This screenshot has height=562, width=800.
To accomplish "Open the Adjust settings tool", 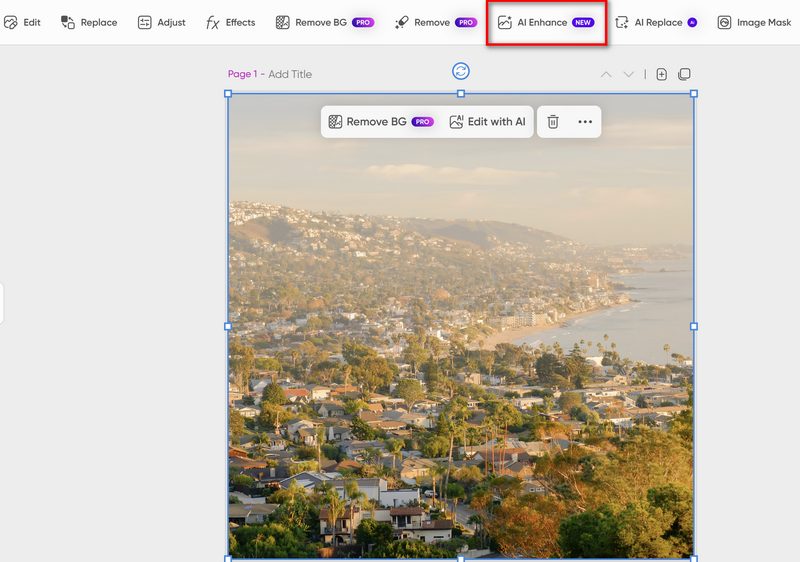I will click(161, 22).
